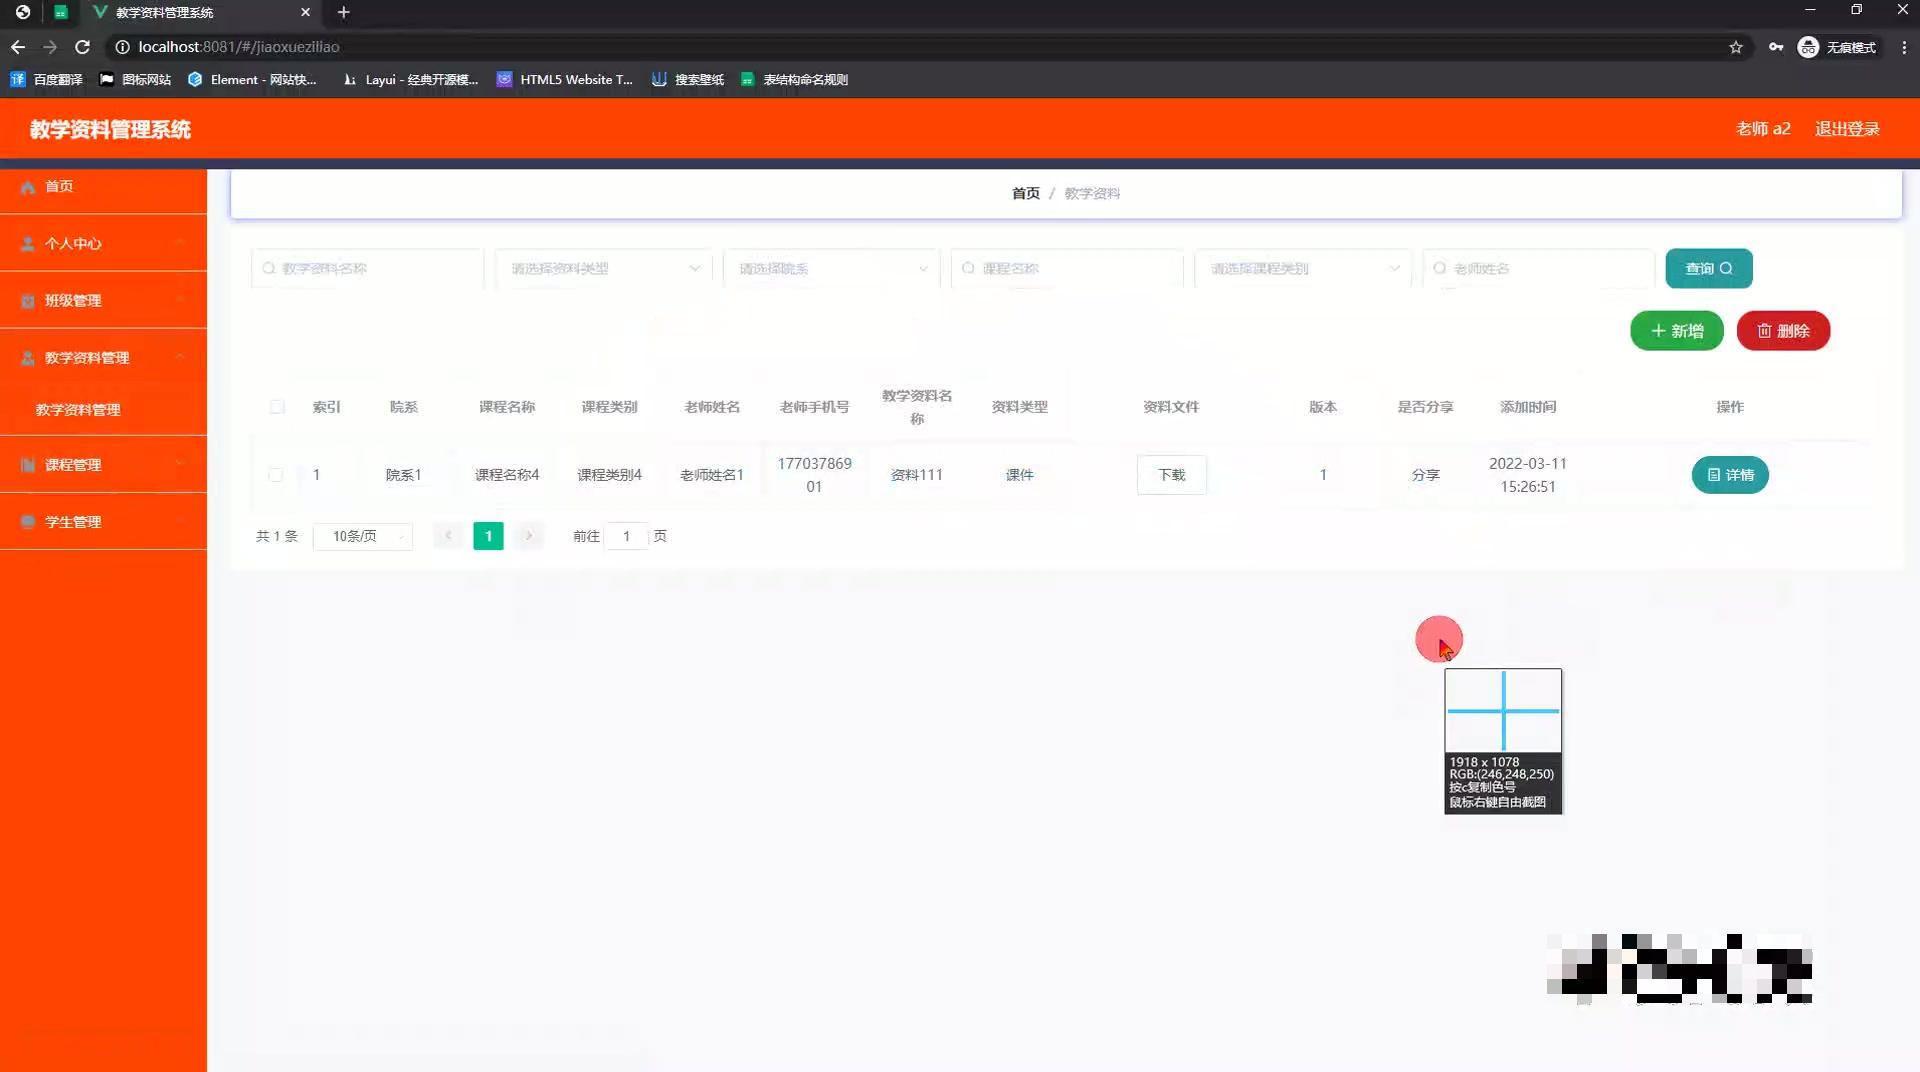Click the 老师 a2 user label

coord(1763,129)
